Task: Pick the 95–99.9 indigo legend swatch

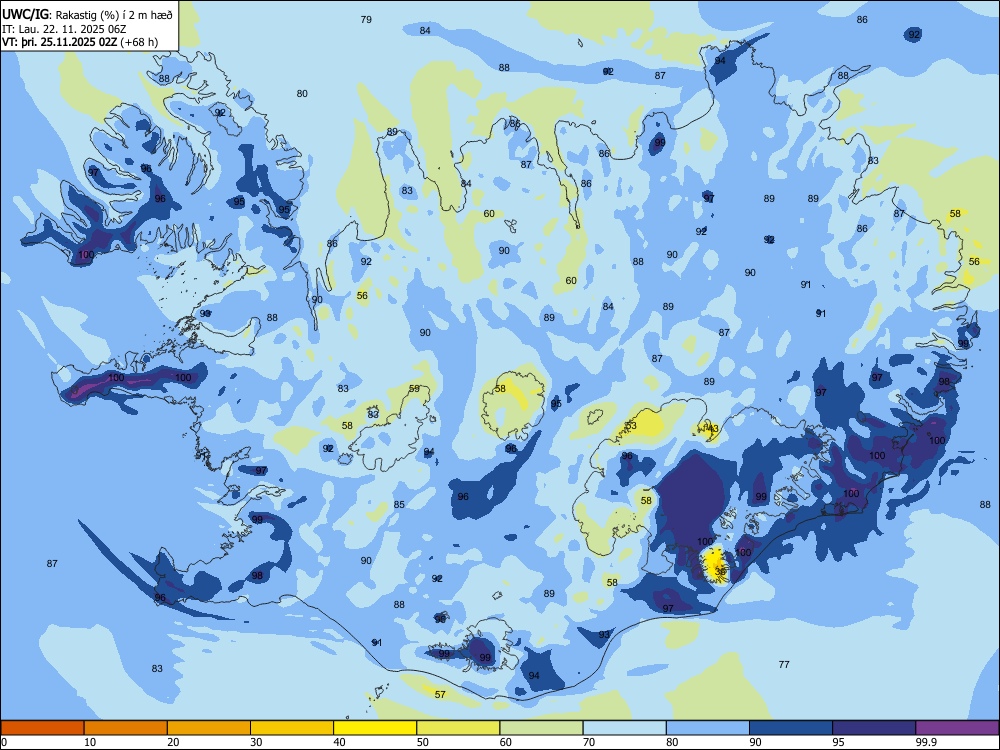Action: pyautogui.click(x=874, y=728)
